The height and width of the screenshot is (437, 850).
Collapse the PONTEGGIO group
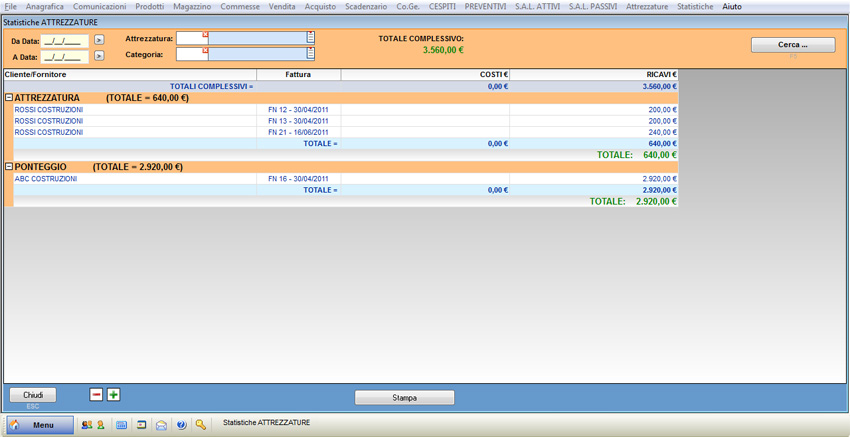(9, 167)
